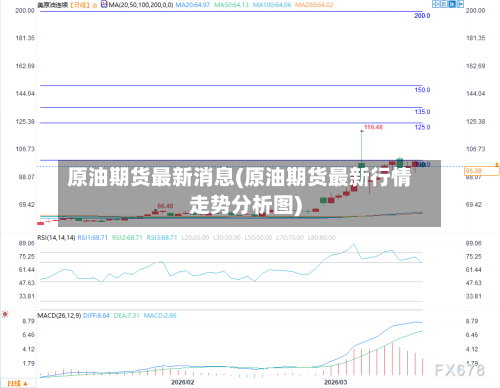Viewport: 500px width, 388px height.
Task: Click the MA100:64.06 value
Action: click(272, 5)
